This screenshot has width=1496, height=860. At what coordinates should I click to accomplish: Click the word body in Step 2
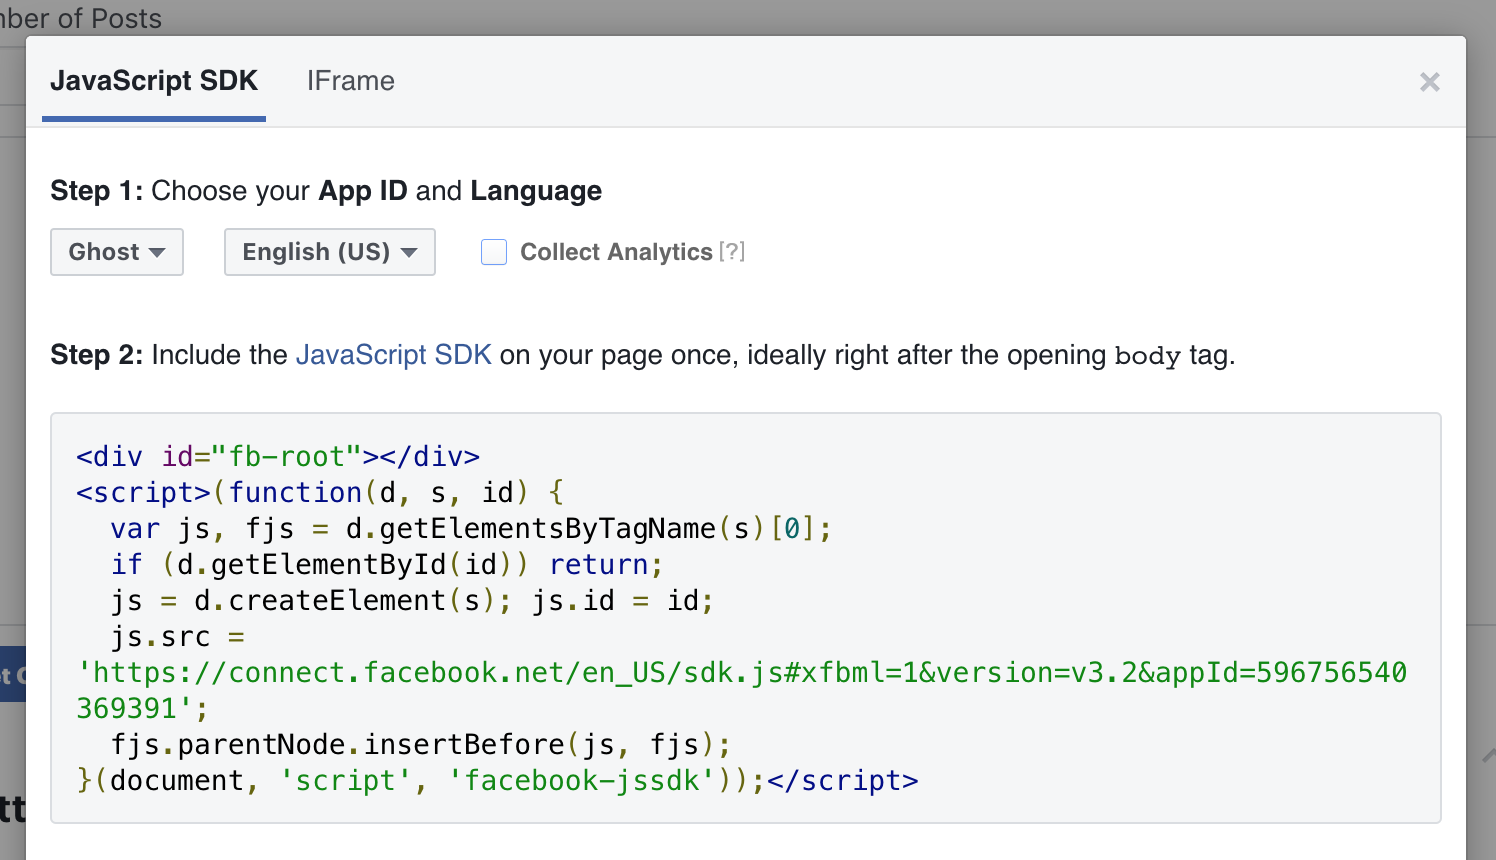click(1147, 356)
